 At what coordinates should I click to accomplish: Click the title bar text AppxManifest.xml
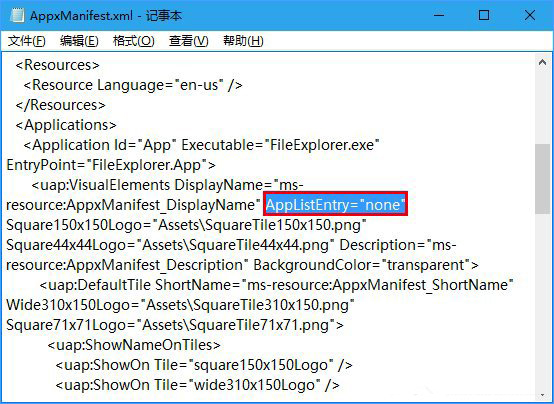[x=81, y=16]
